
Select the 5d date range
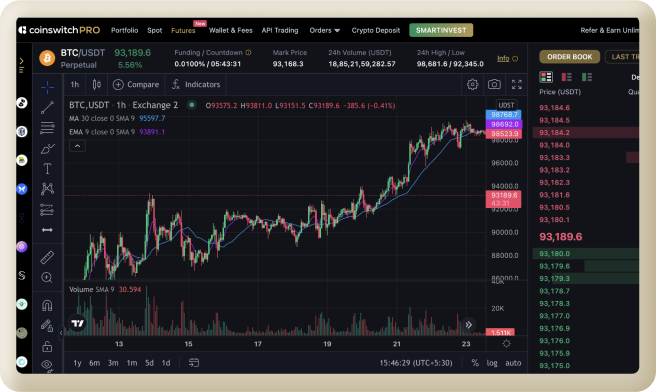click(149, 363)
